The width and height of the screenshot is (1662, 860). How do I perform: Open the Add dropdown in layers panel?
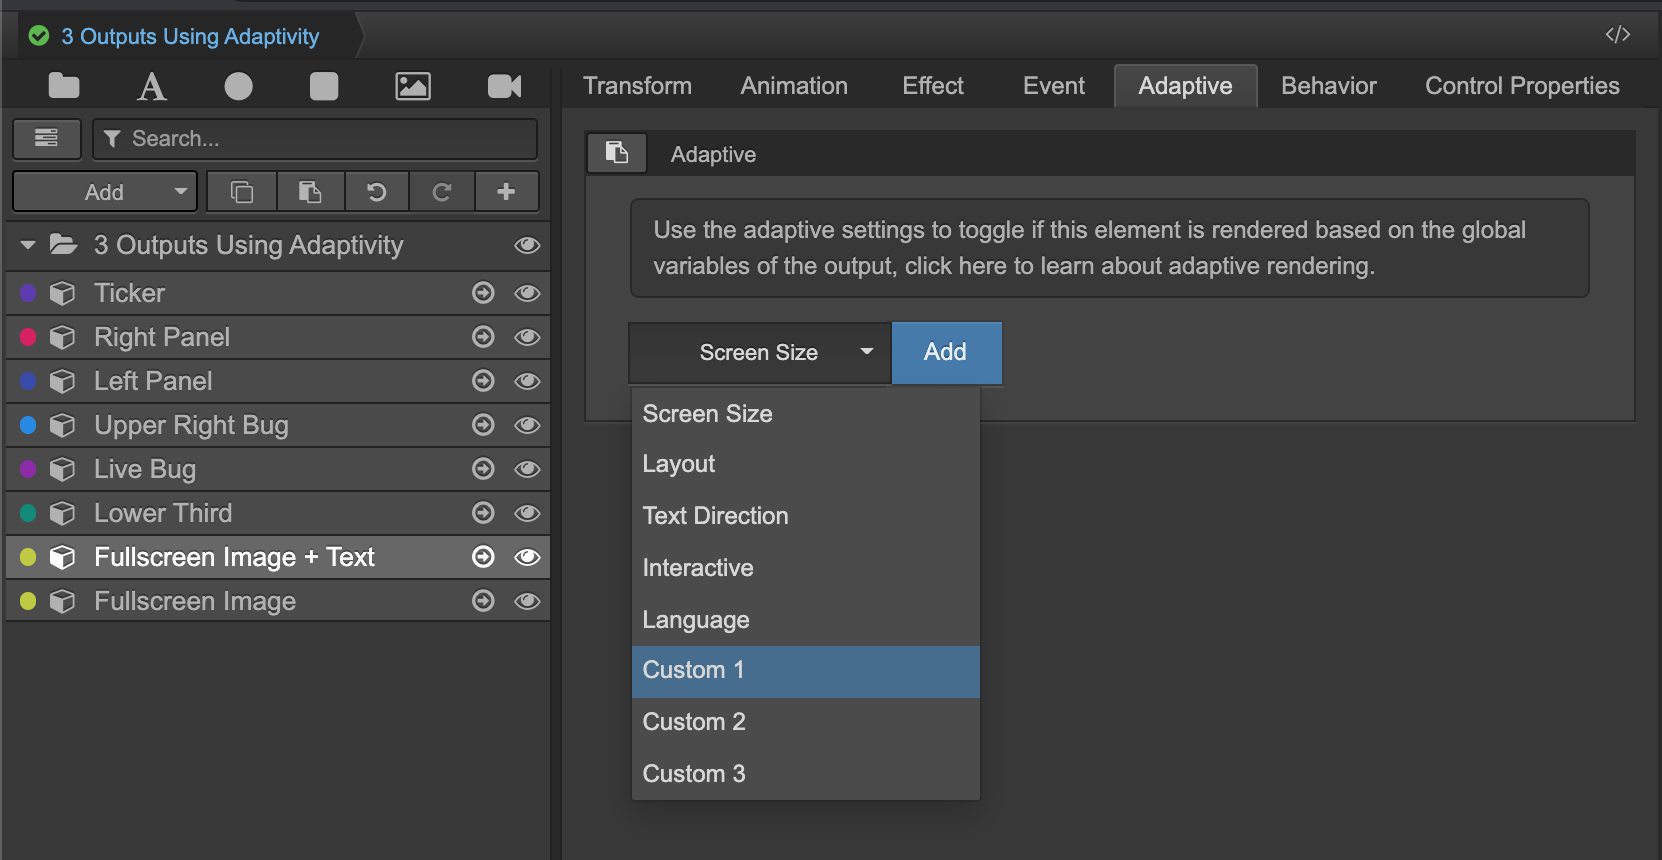click(x=105, y=192)
